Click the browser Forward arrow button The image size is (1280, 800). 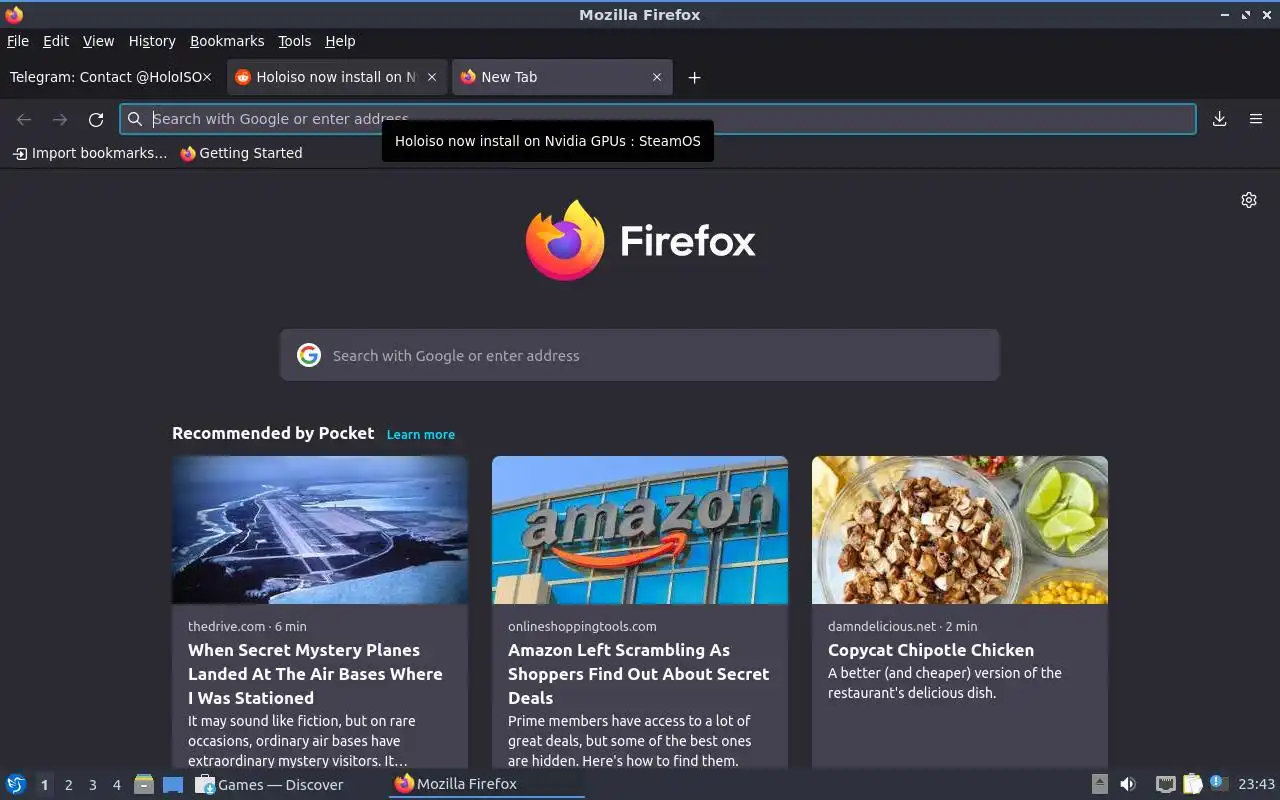(60, 119)
